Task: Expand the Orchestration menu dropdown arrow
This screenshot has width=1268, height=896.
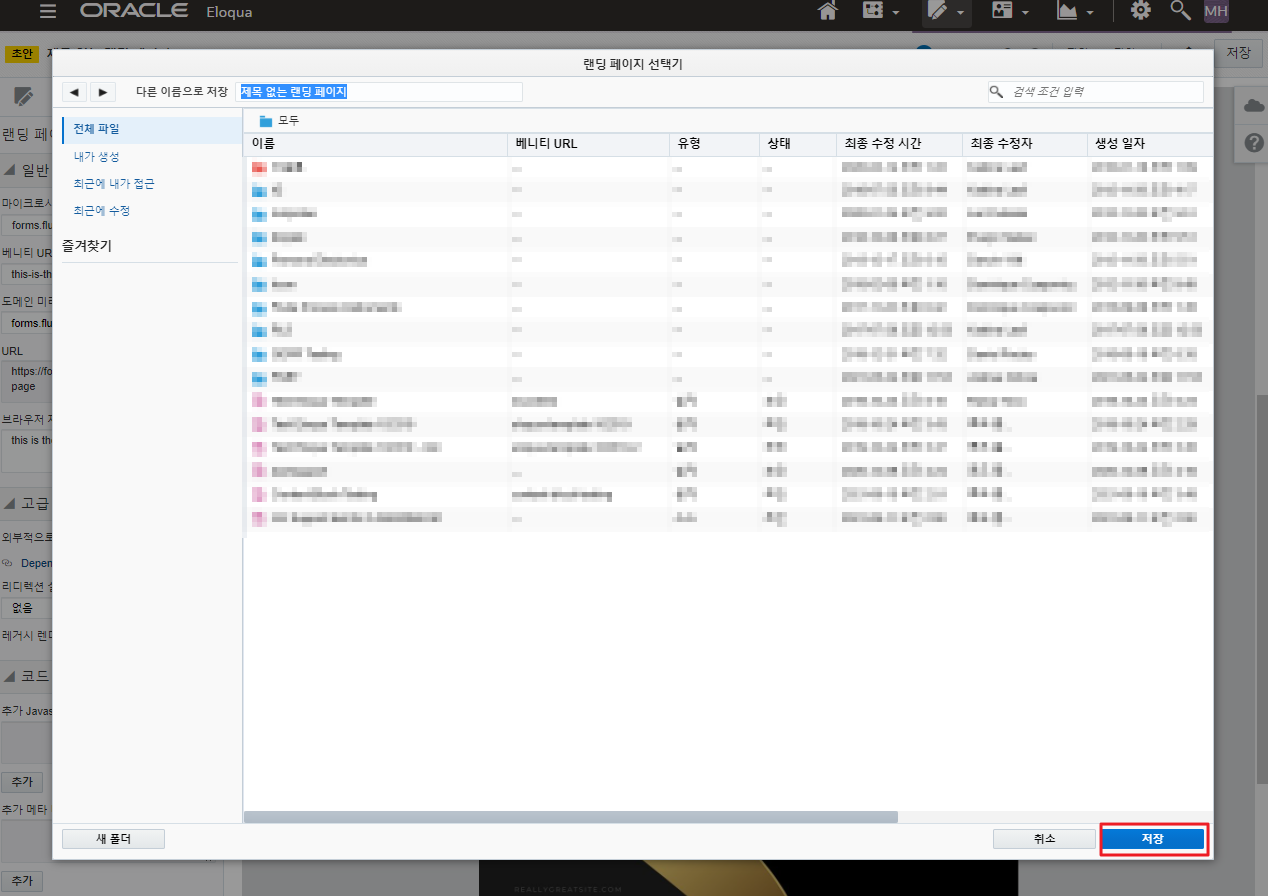Action: coord(895,13)
